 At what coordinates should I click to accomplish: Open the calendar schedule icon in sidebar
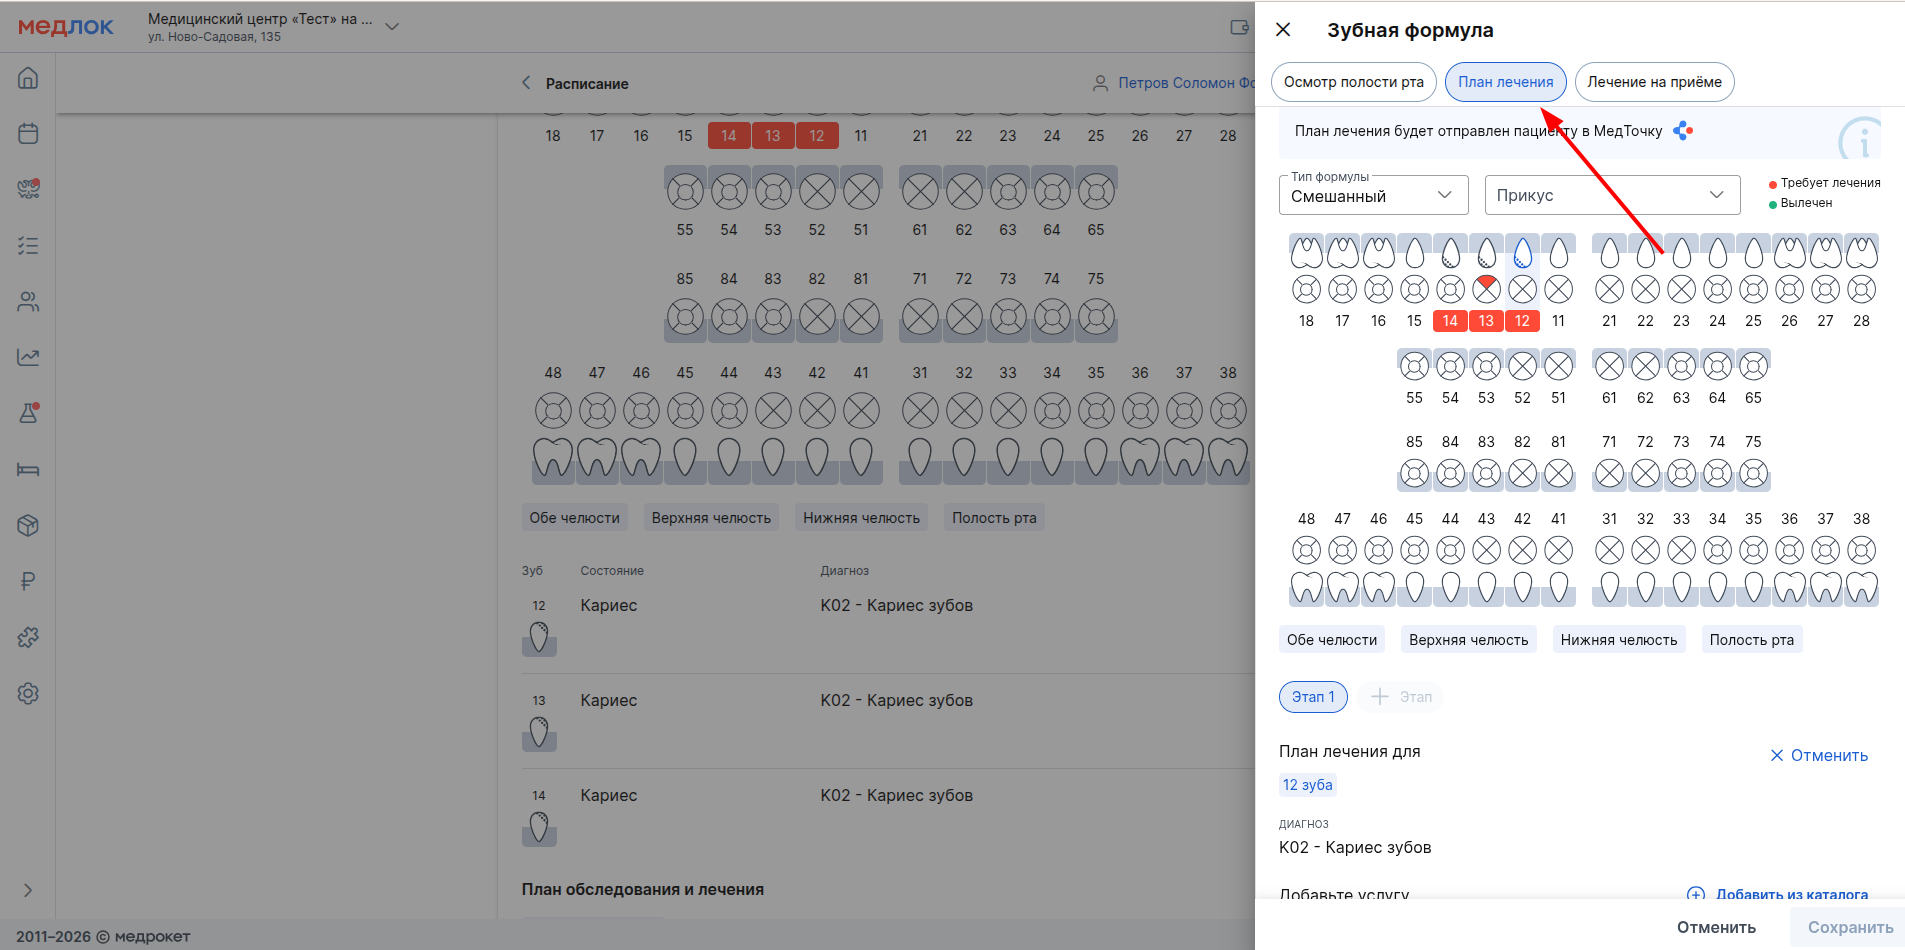28,134
